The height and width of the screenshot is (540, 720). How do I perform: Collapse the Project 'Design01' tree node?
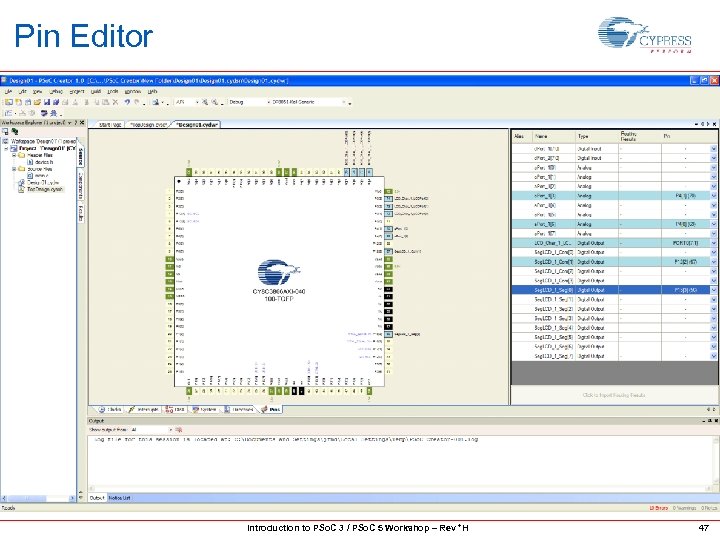[x=6, y=148]
